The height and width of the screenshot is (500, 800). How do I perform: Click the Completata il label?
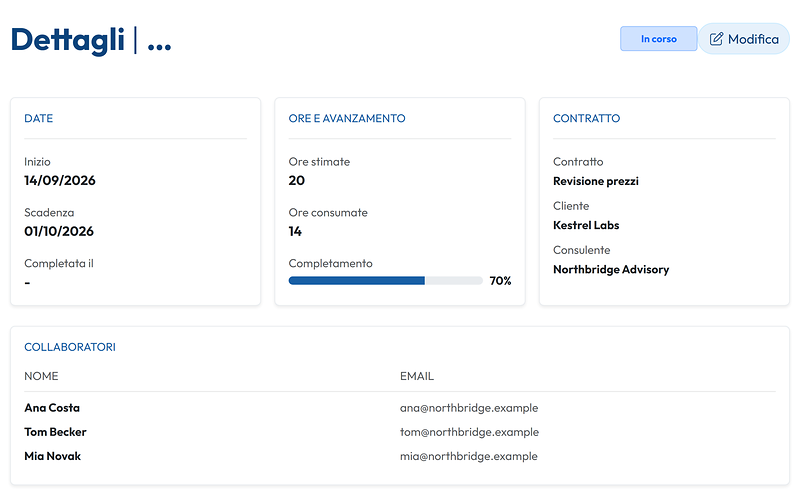coord(59,263)
